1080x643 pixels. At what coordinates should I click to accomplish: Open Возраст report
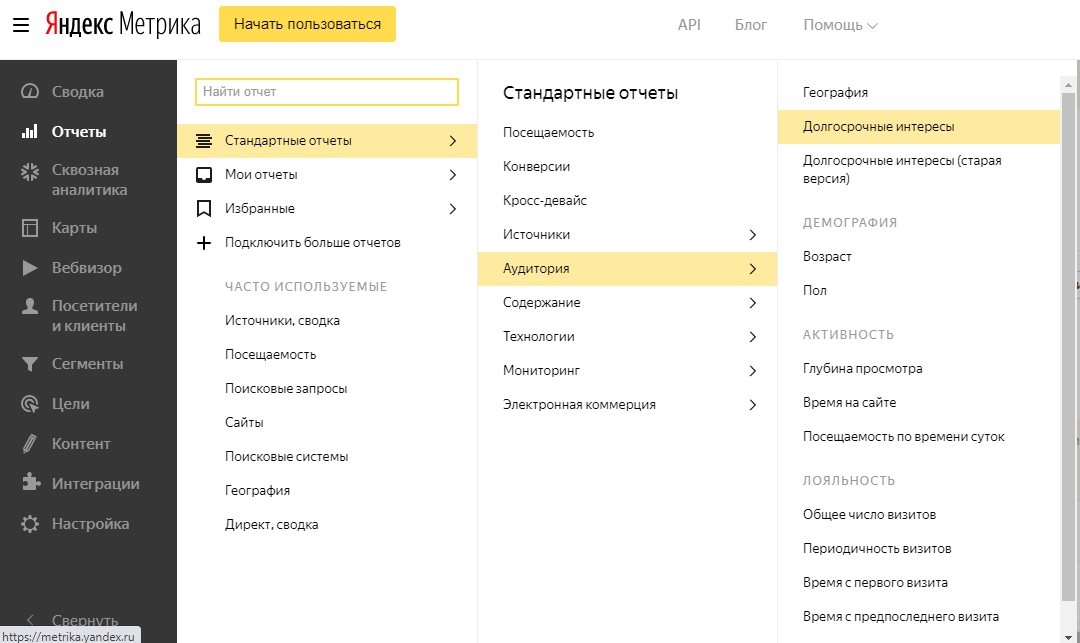click(x=827, y=256)
